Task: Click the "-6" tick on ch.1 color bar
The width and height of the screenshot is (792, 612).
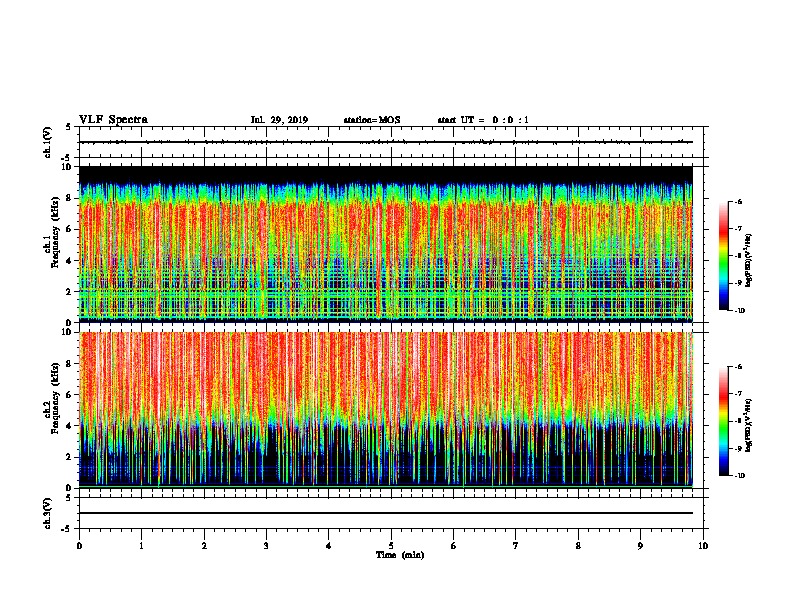Action: tap(738, 201)
